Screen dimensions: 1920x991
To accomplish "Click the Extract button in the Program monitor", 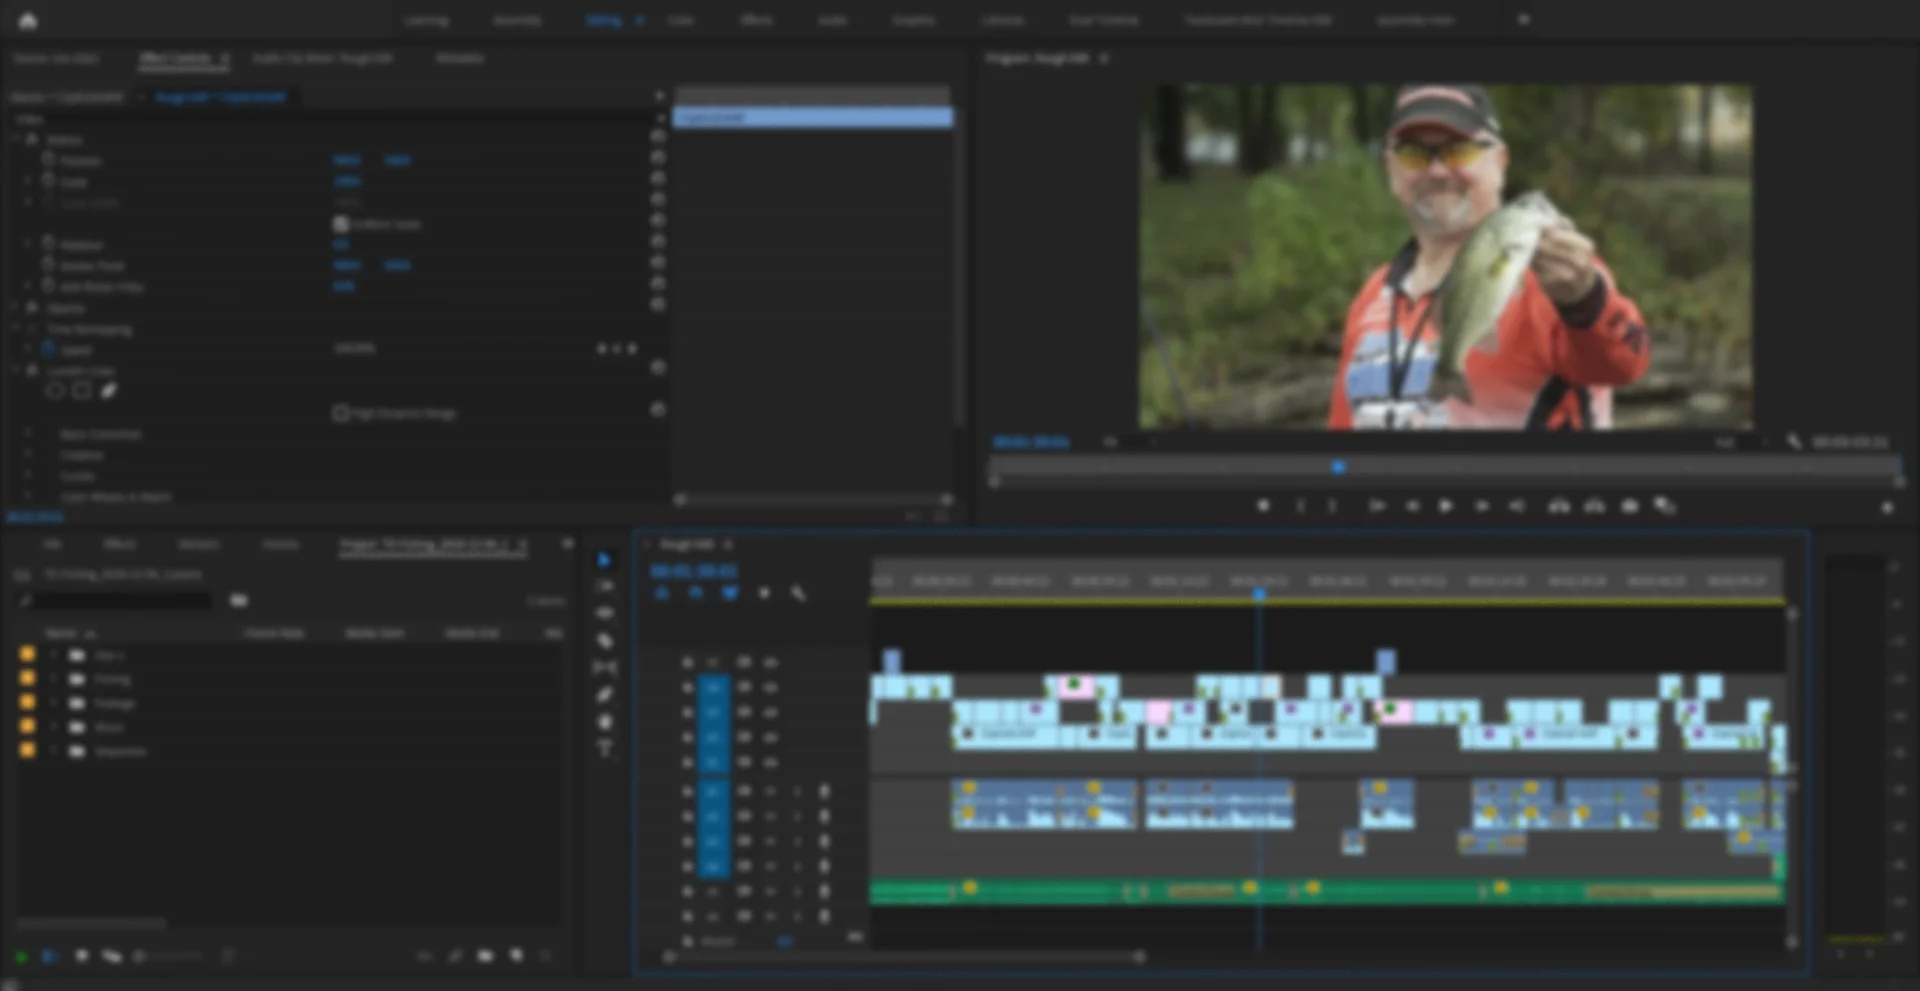I will click(1594, 506).
